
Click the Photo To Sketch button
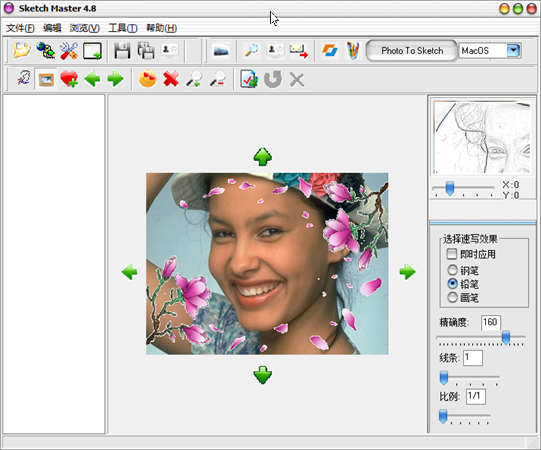coord(412,51)
